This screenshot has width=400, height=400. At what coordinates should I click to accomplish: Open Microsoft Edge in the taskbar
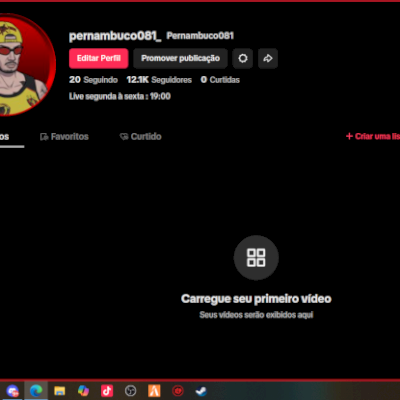36,391
